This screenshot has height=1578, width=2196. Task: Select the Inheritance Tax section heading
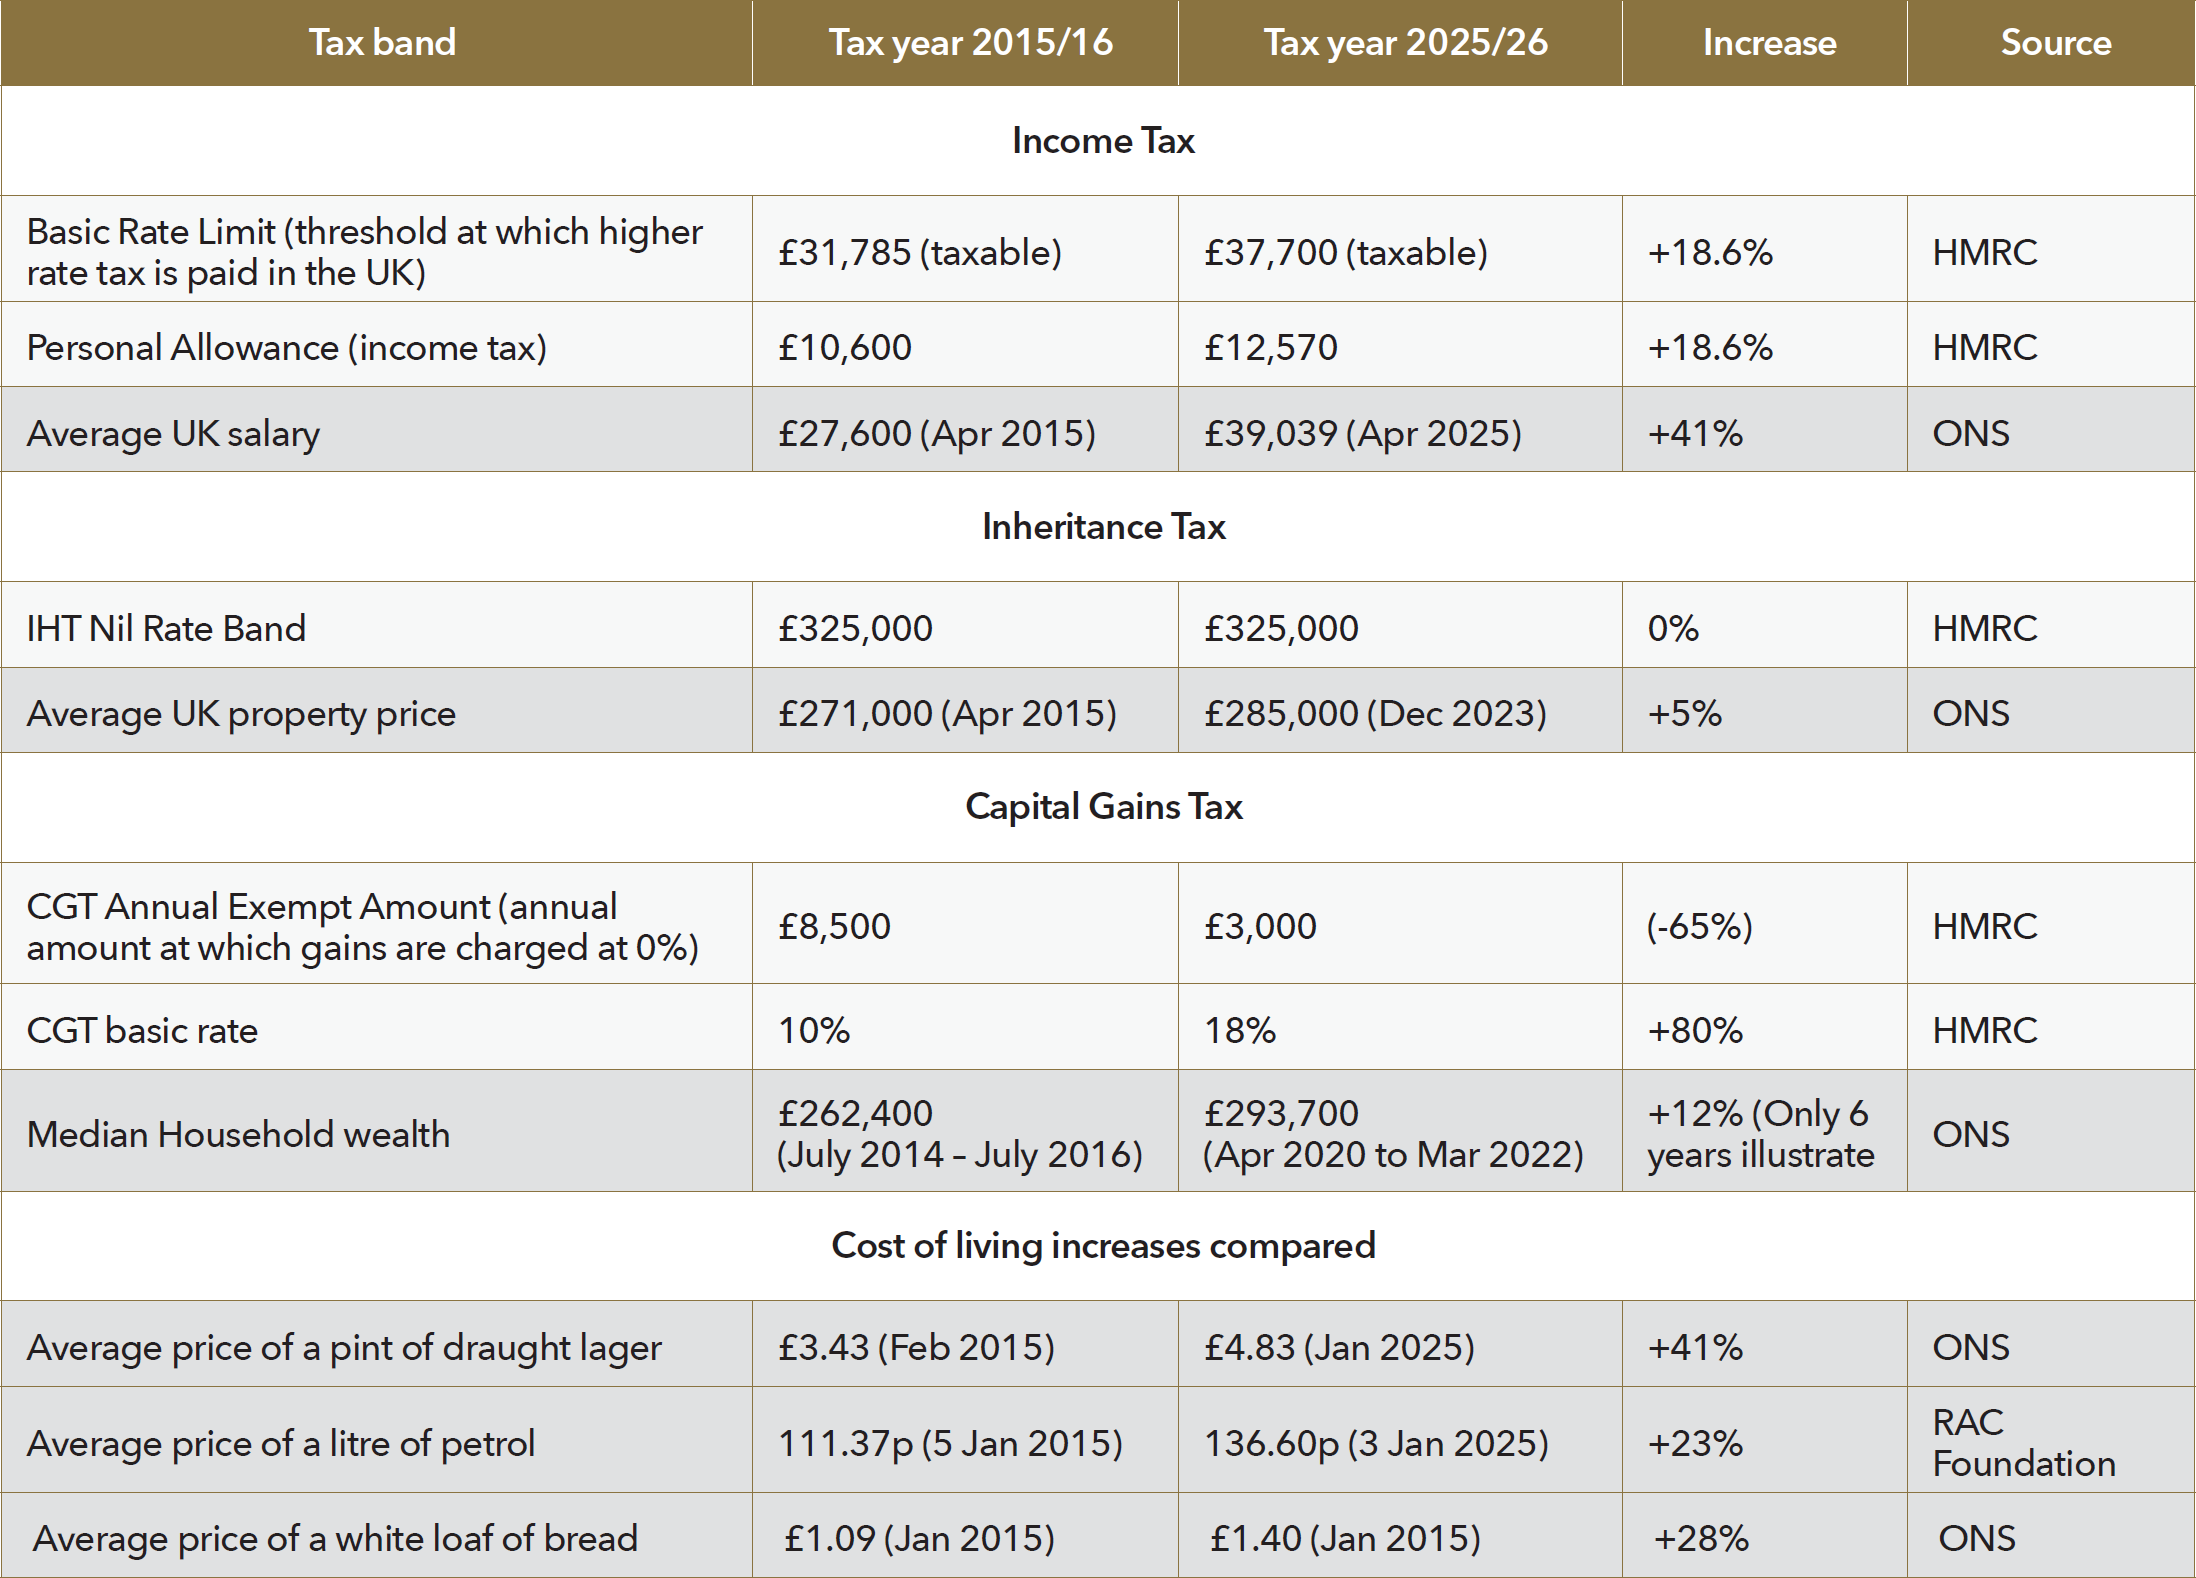[1103, 527]
